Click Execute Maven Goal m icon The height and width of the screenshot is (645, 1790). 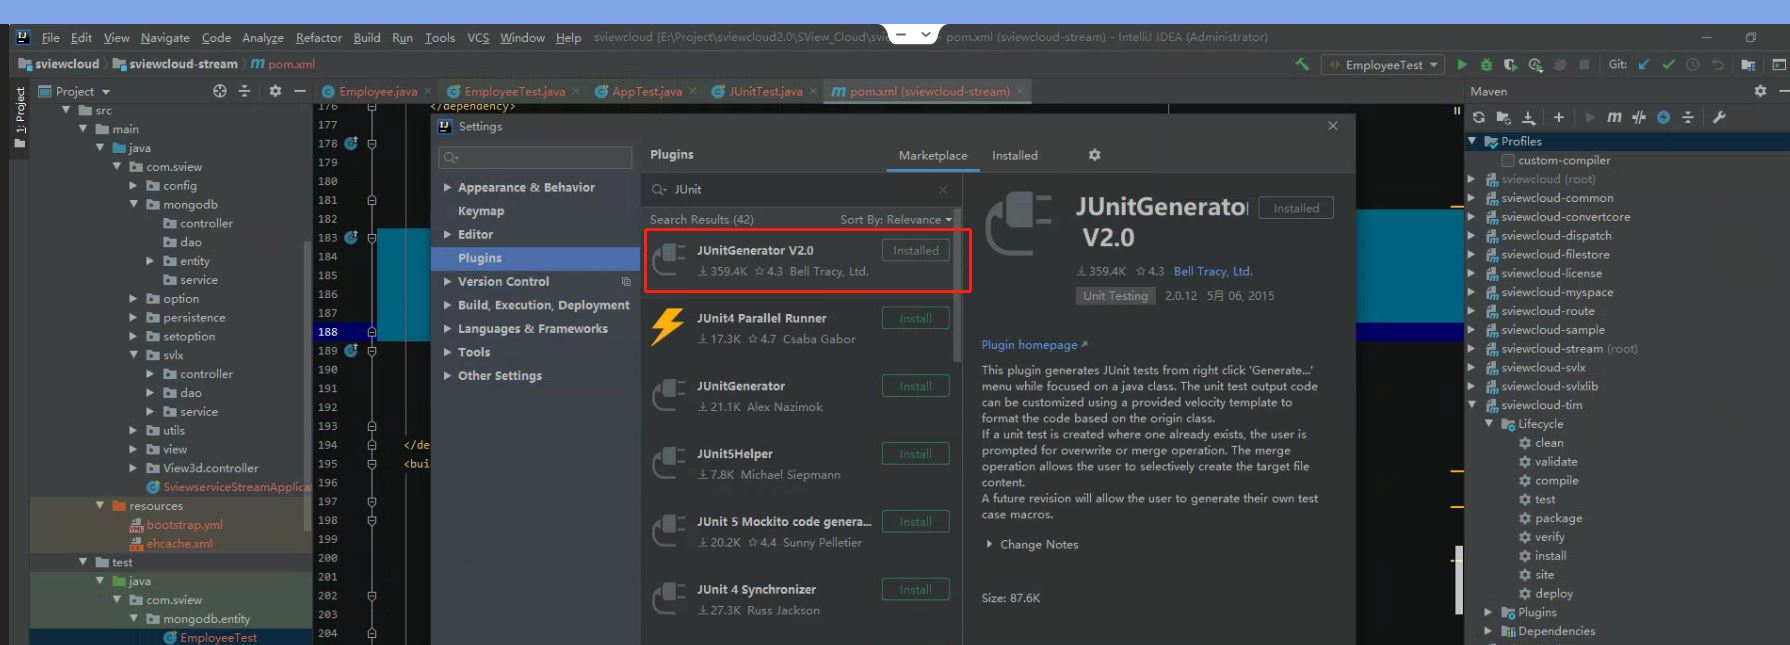pos(1614,117)
